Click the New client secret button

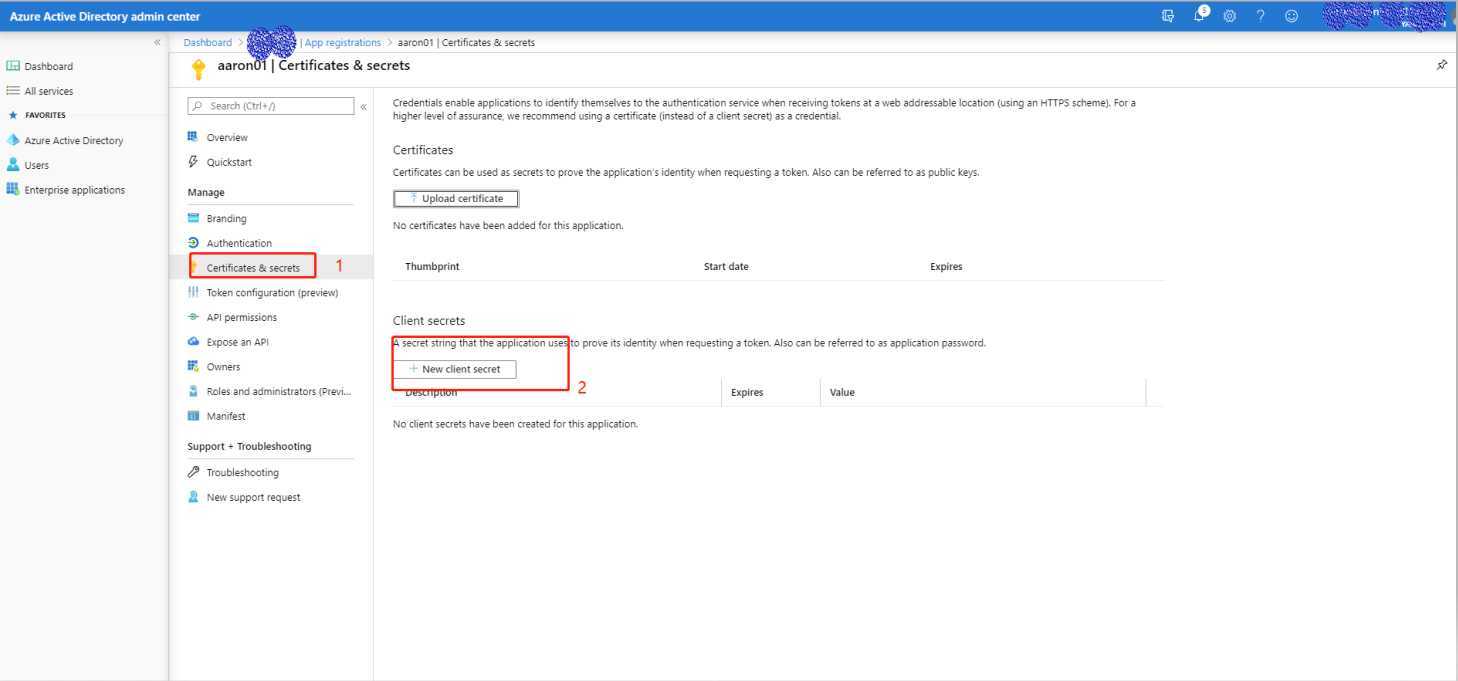(x=455, y=369)
